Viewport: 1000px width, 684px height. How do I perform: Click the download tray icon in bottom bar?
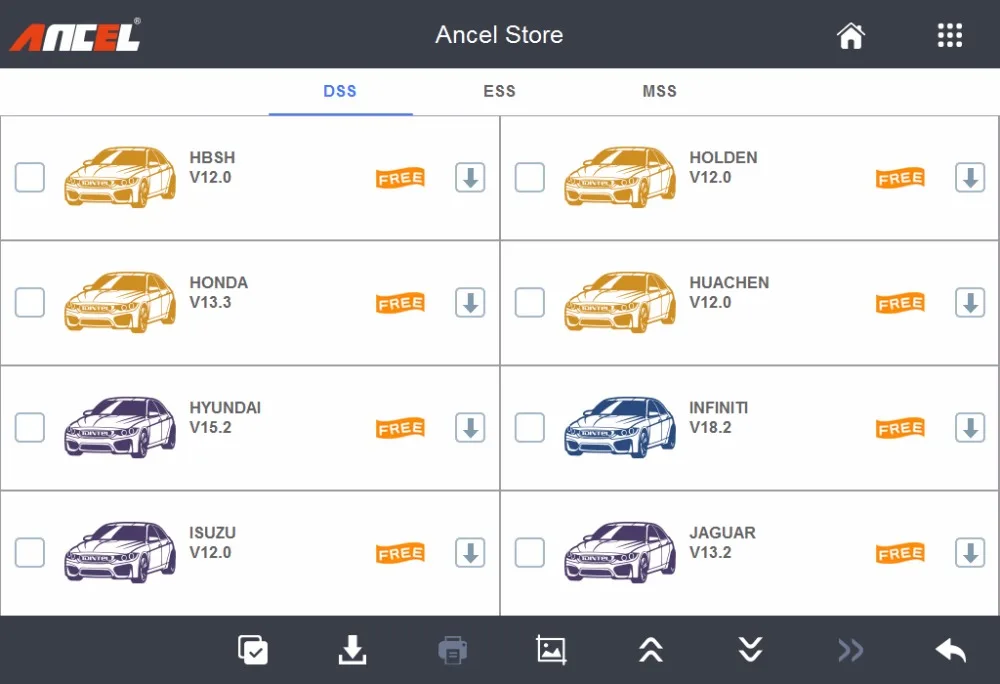(x=352, y=650)
